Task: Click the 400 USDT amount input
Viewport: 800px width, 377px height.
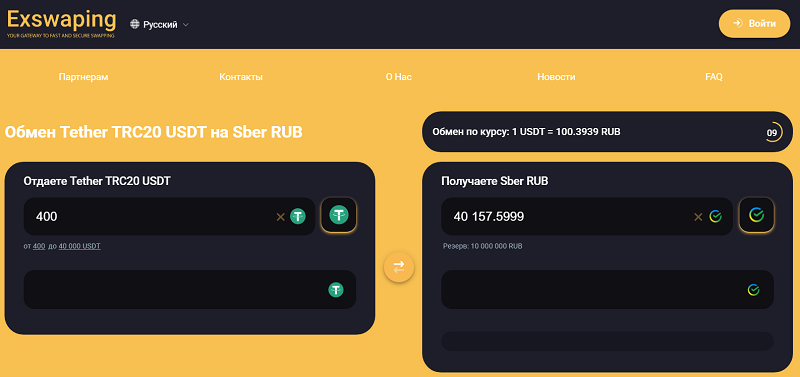Action: (x=169, y=216)
